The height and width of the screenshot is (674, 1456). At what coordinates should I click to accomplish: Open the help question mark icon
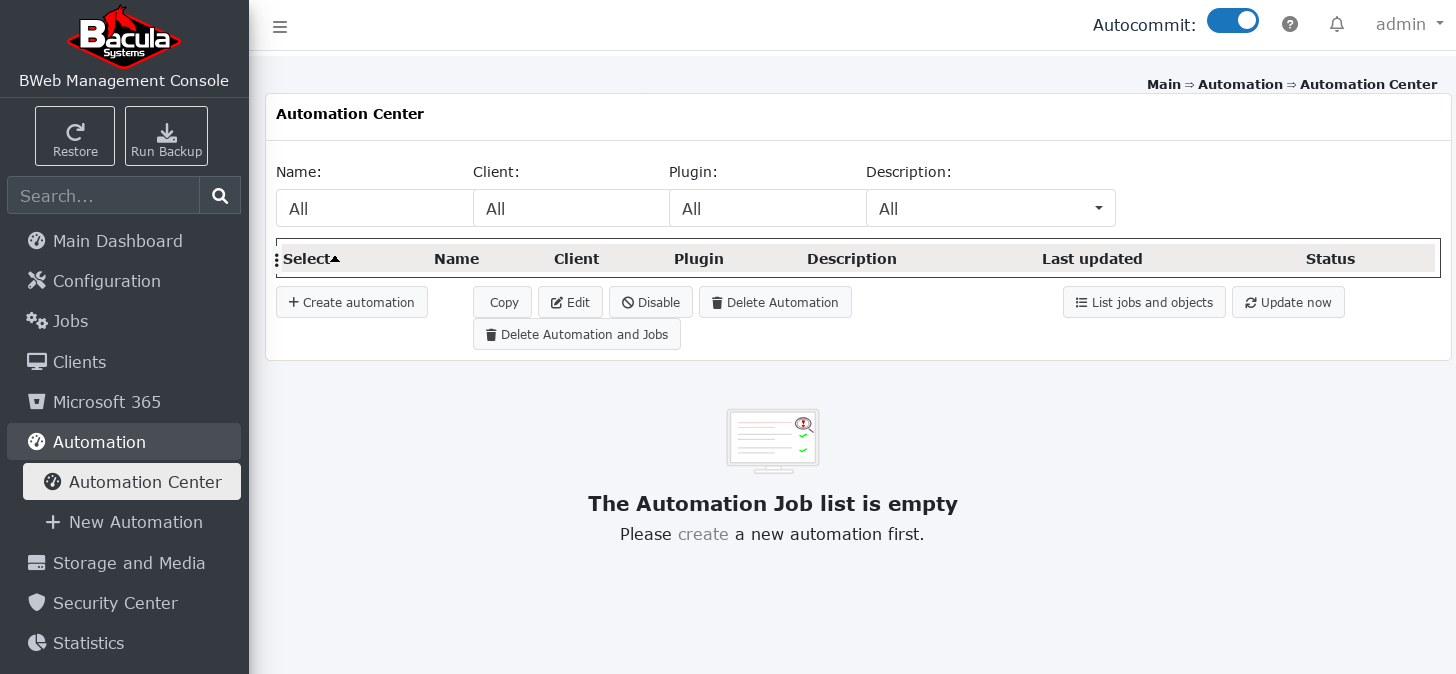[x=1290, y=24]
